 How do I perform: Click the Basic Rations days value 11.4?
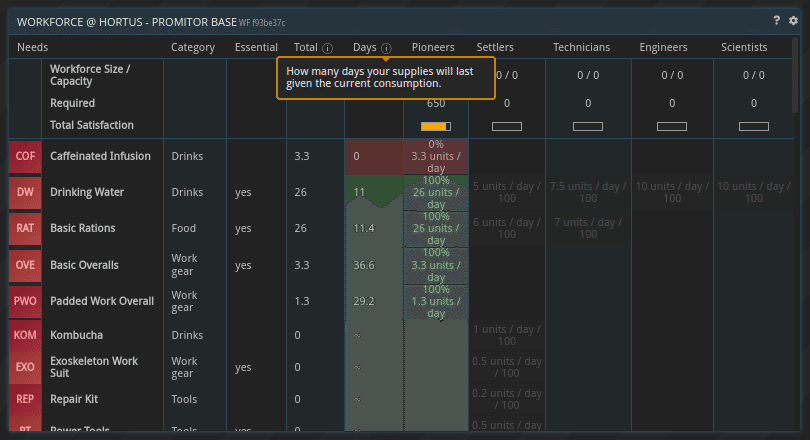coord(364,228)
